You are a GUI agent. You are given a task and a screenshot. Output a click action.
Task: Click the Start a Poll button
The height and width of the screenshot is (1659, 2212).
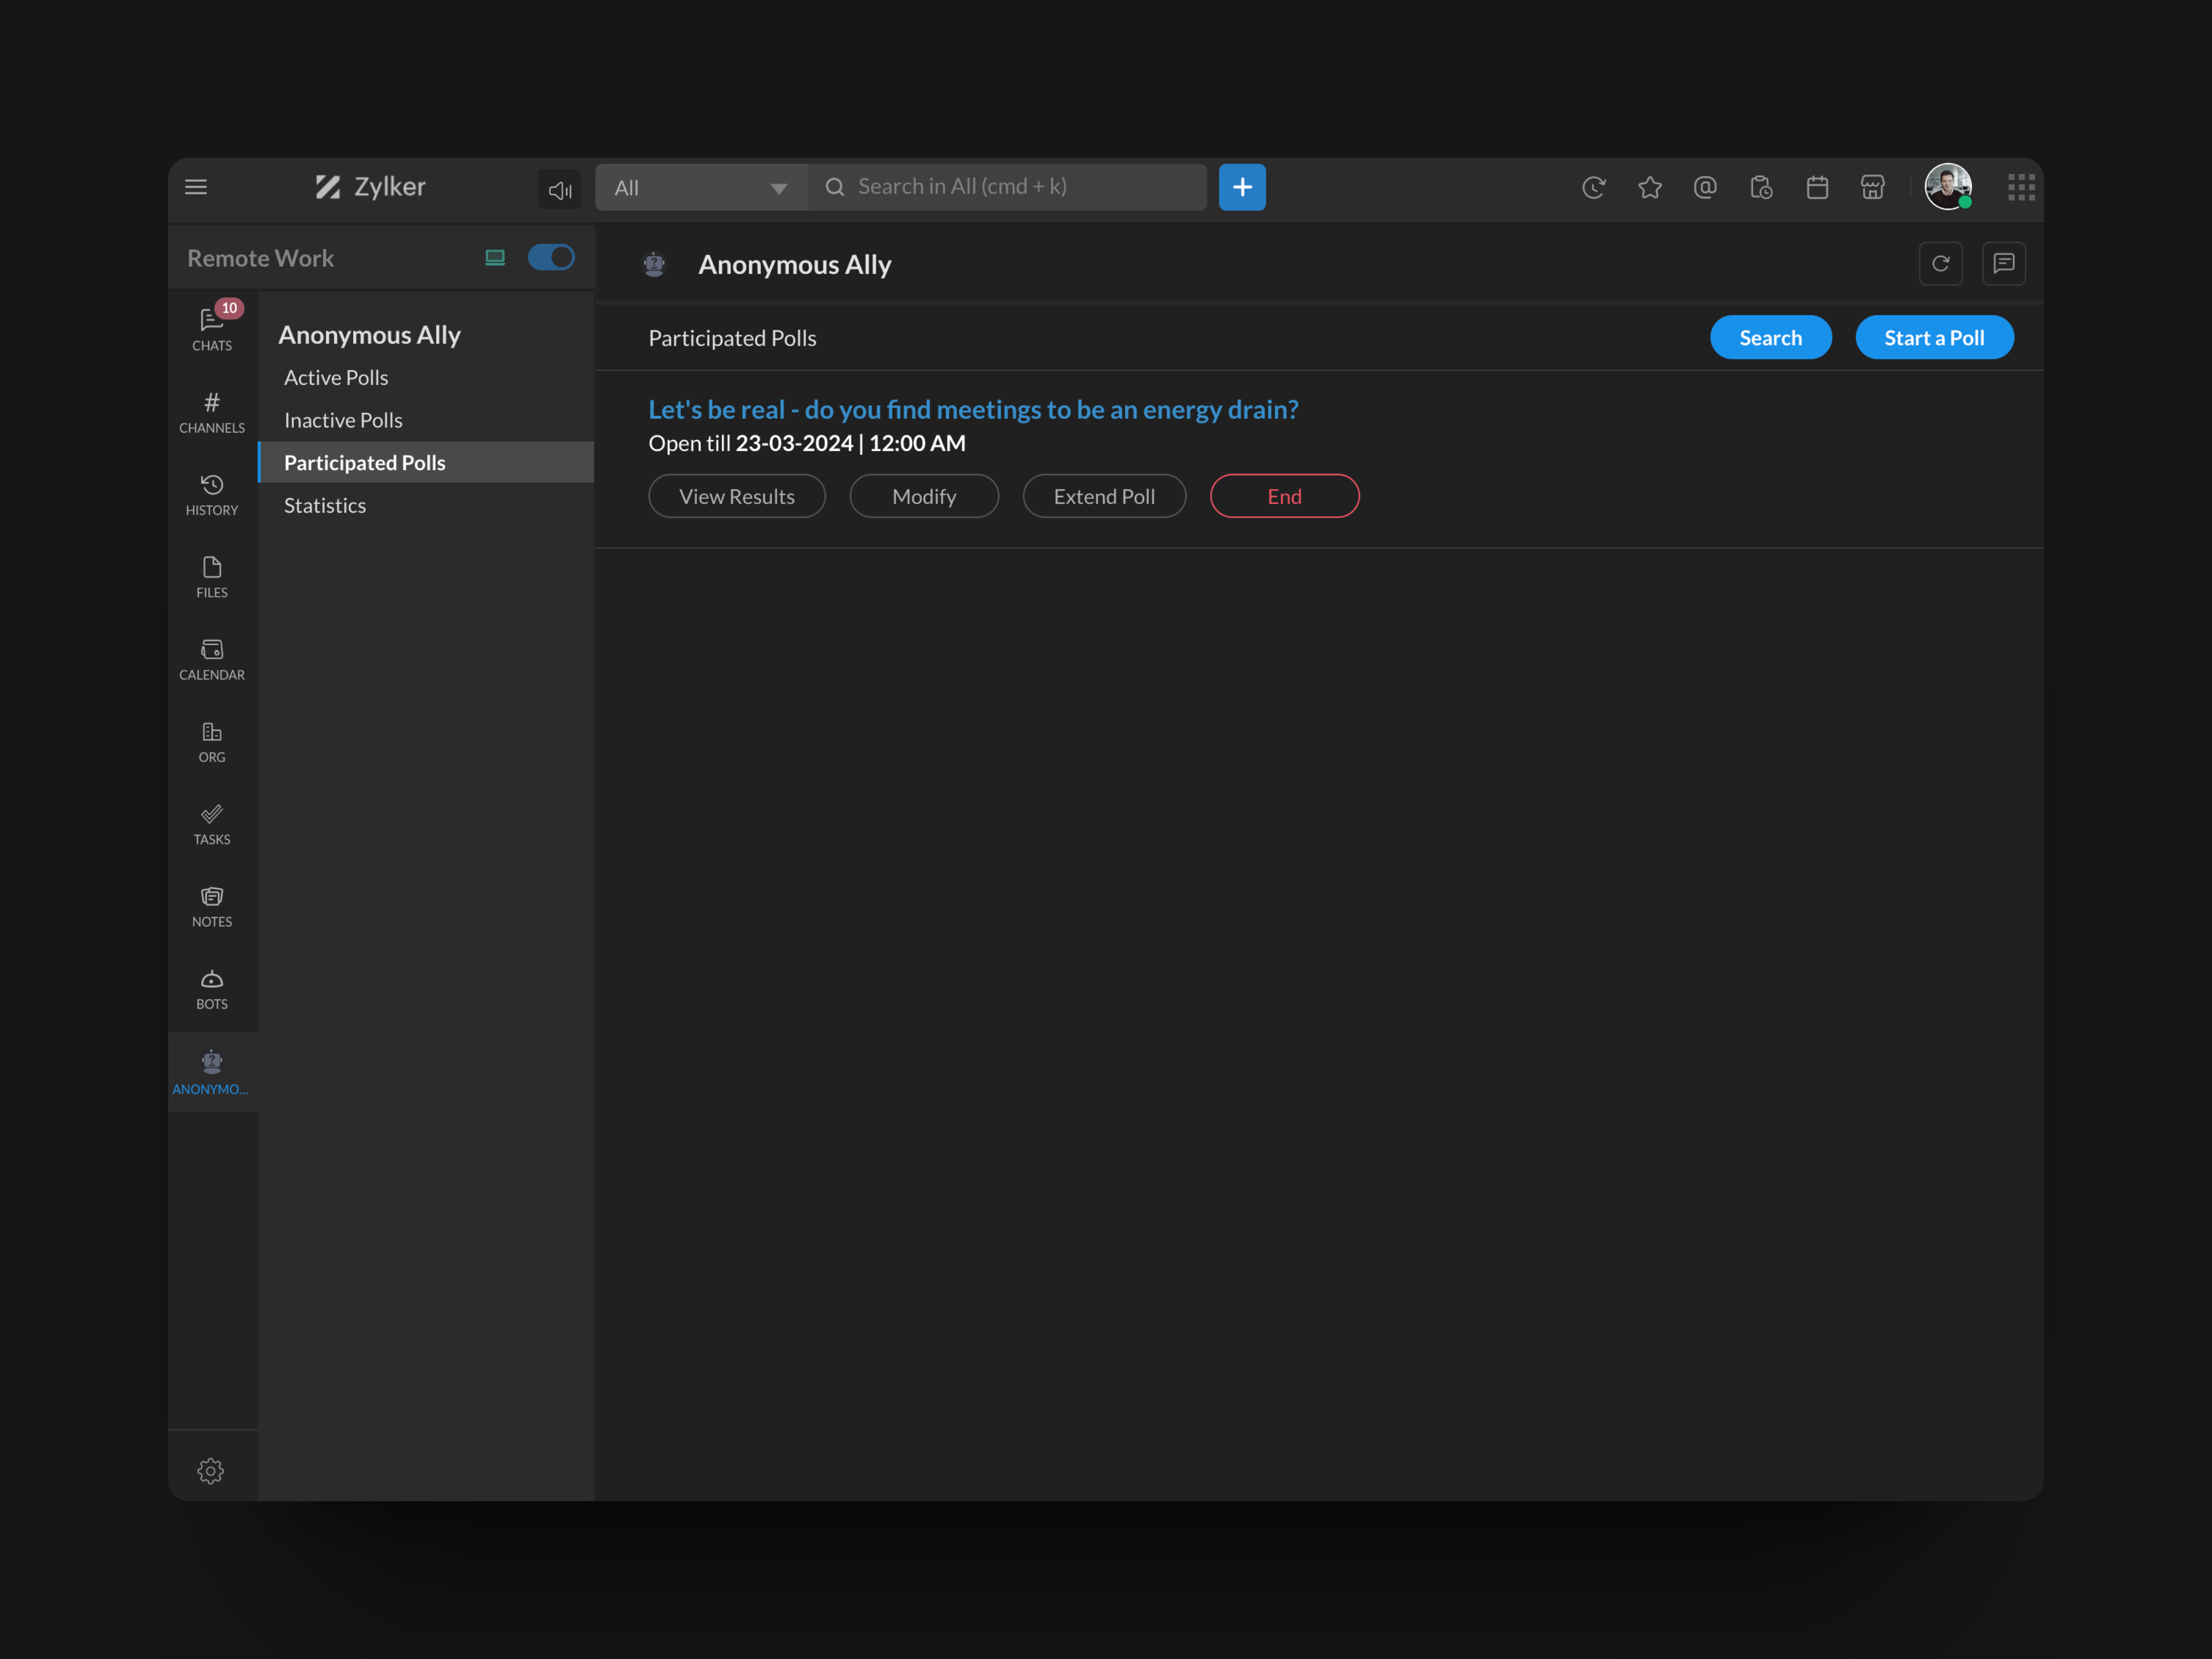tap(1933, 338)
